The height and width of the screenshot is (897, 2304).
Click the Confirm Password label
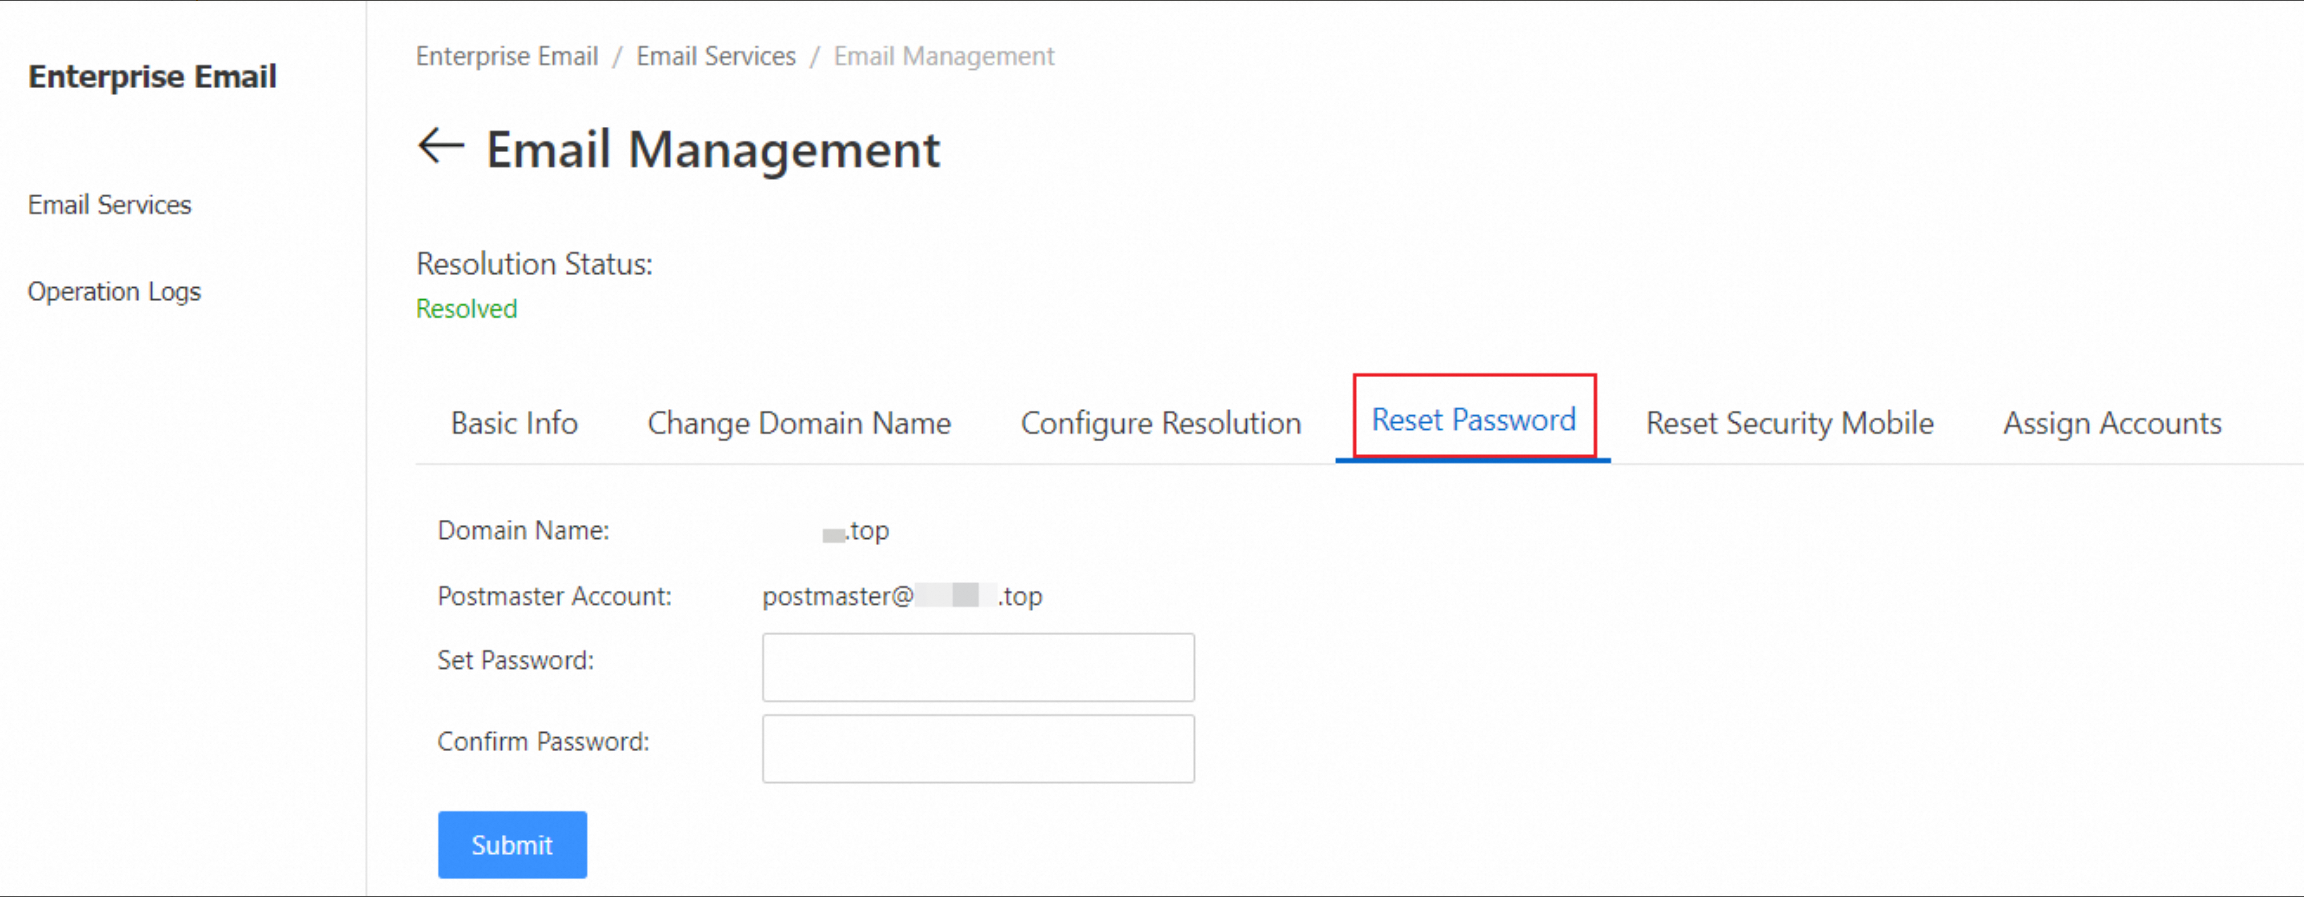coord(543,742)
